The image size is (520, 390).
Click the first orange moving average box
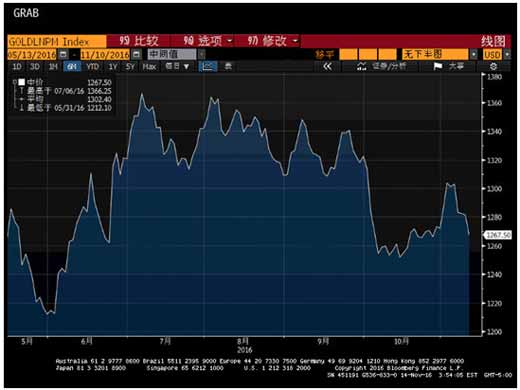348,54
